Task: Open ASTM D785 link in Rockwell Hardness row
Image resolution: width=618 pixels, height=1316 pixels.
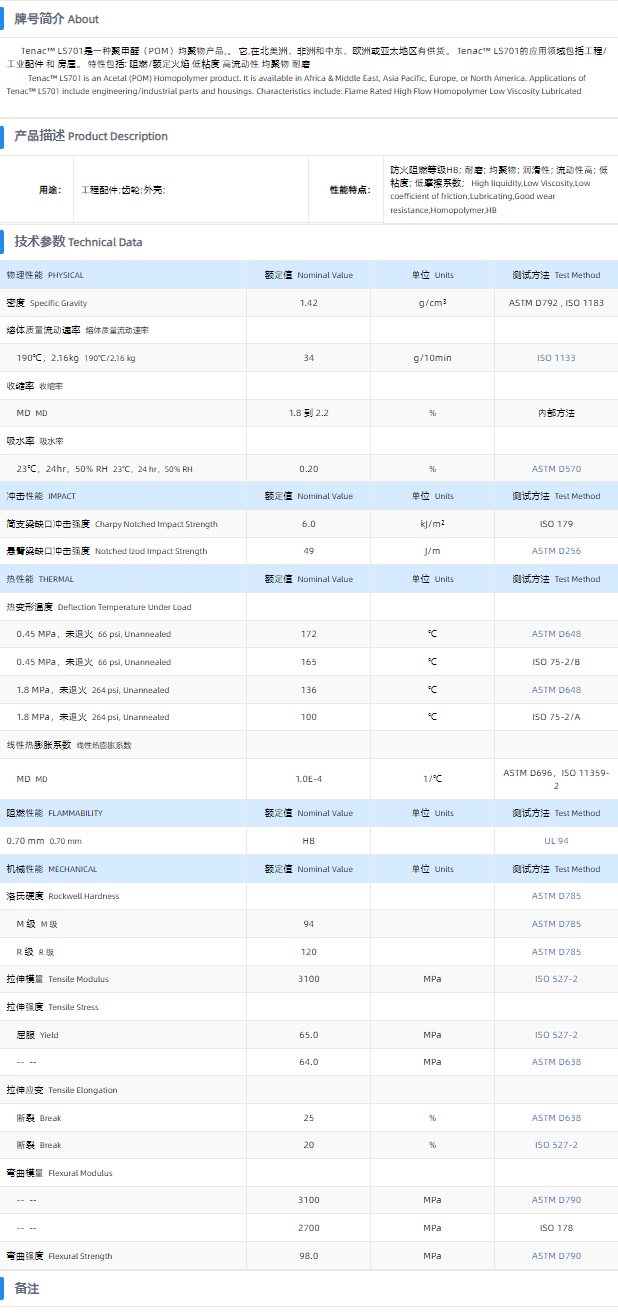Action: tap(556, 896)
